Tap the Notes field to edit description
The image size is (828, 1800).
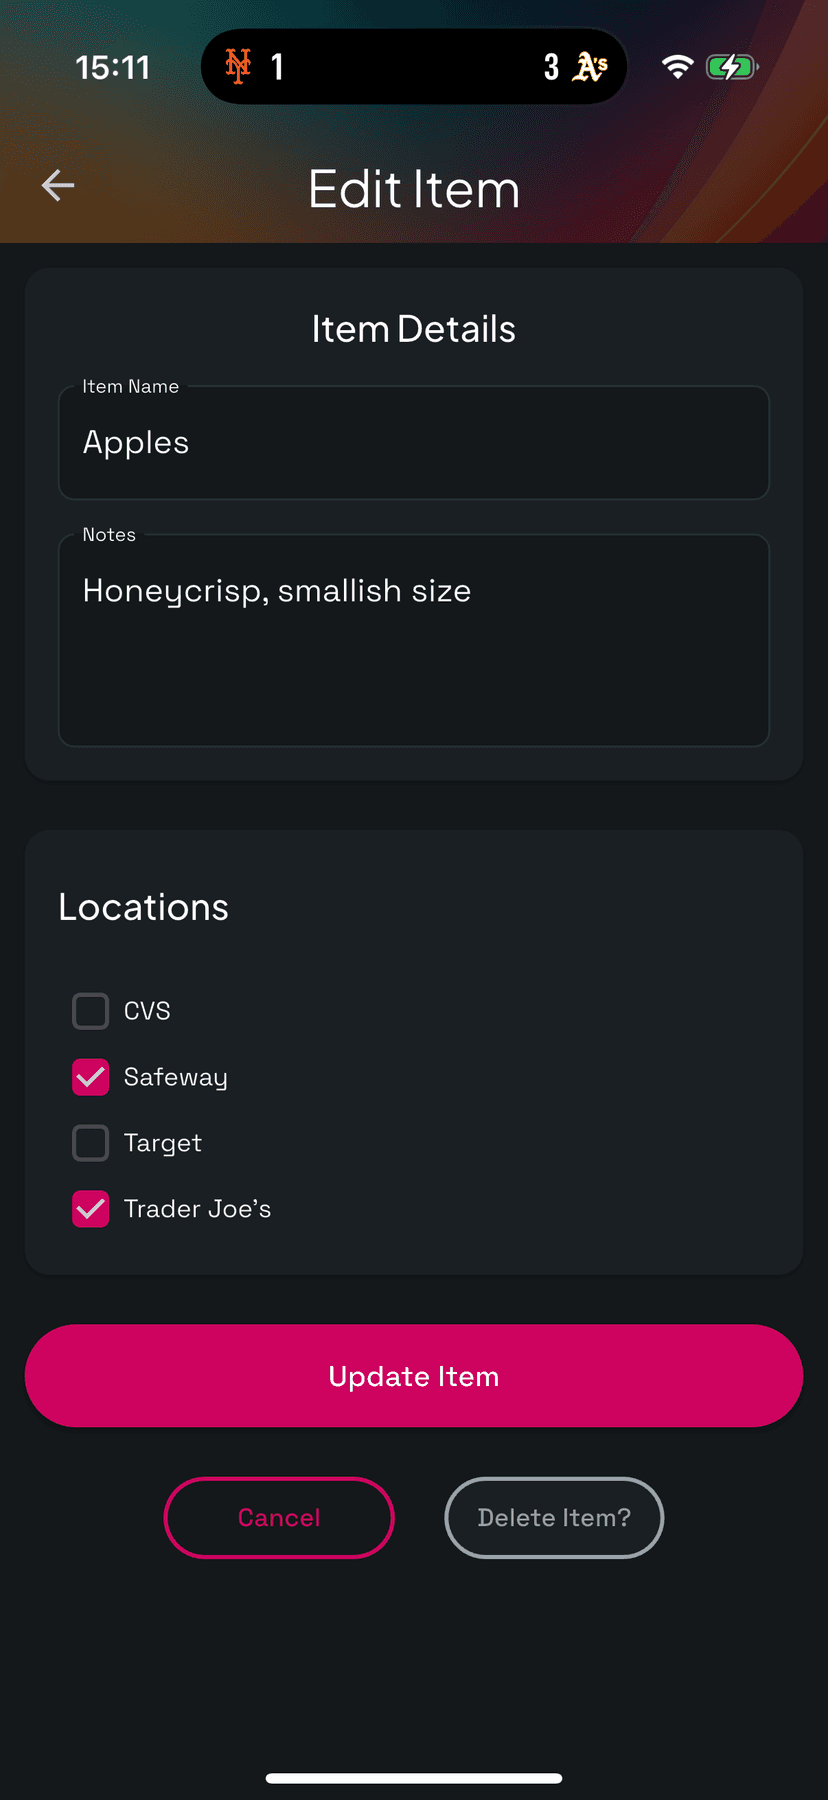click(413, 640)
